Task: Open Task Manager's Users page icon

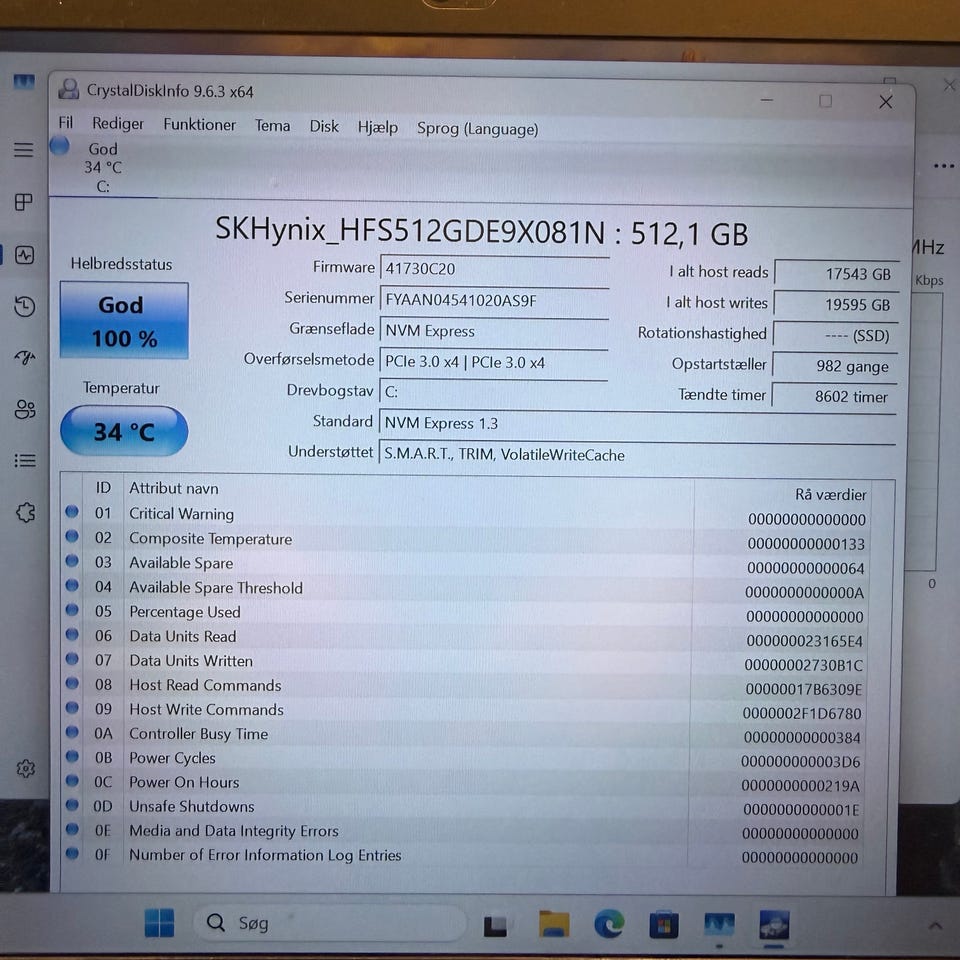Action: [24, 409]
